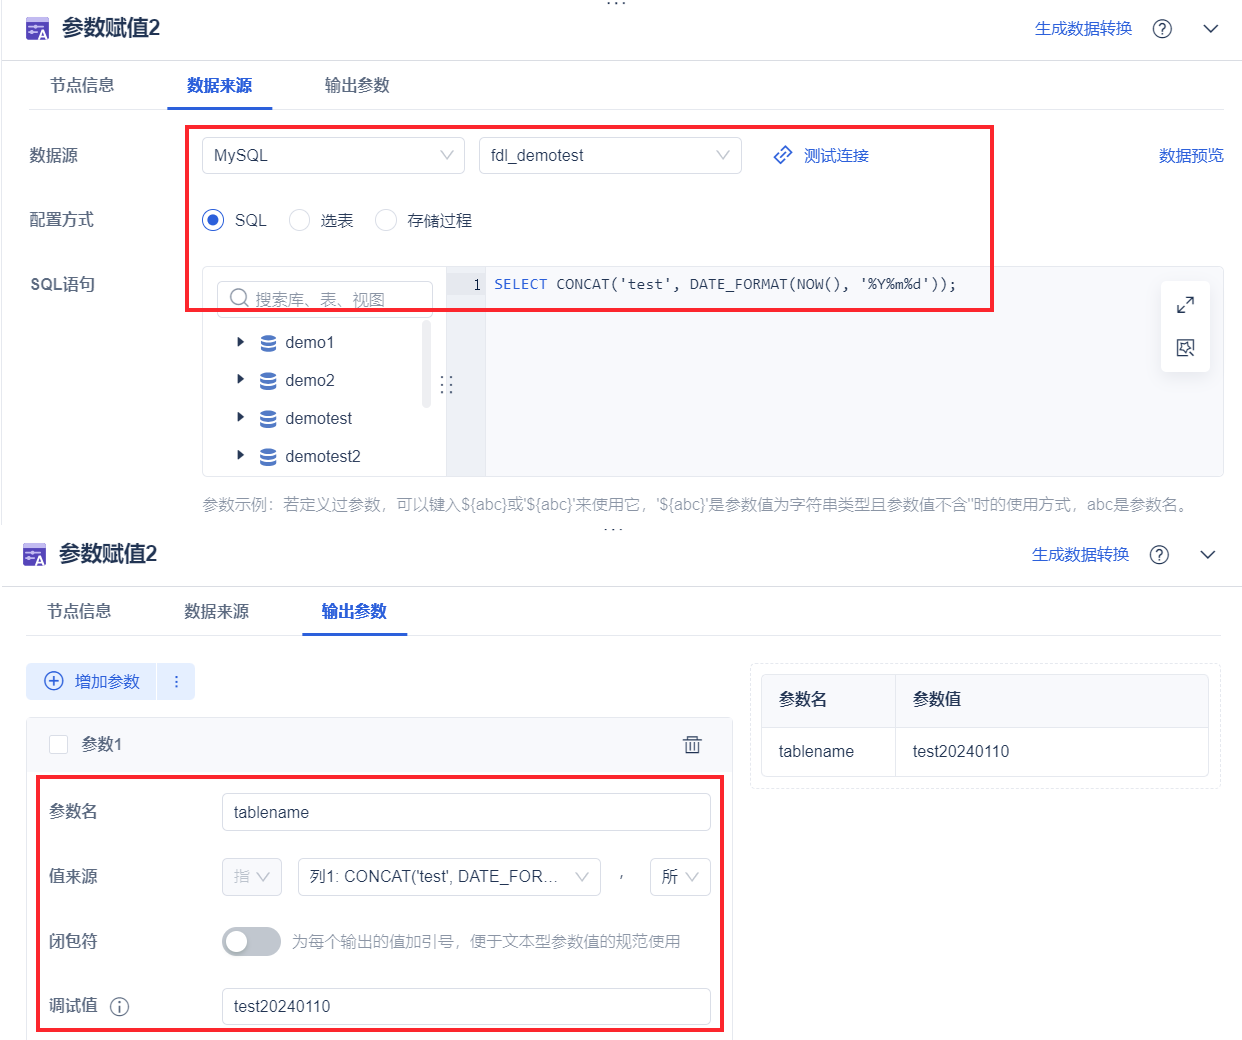Click demotest2 label in database tree

323,456
